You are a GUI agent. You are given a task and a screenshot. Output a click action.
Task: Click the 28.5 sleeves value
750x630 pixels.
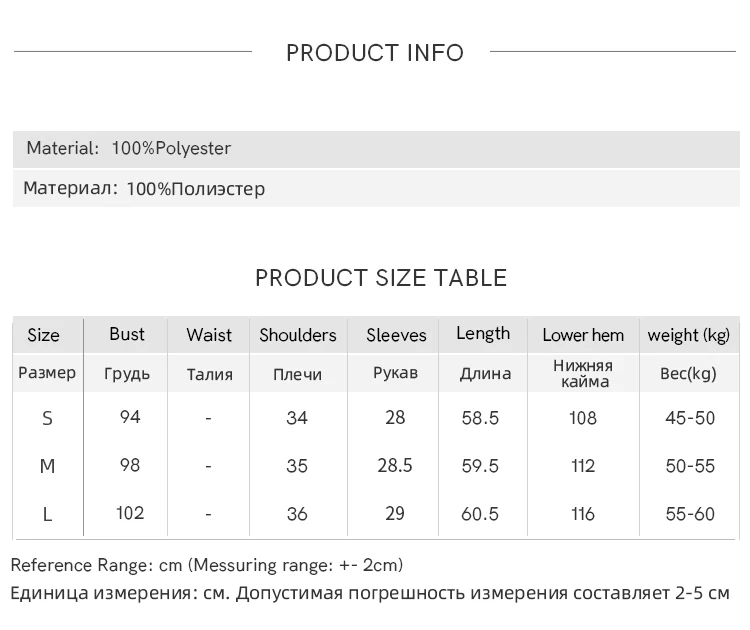click(x=395, y=466)
